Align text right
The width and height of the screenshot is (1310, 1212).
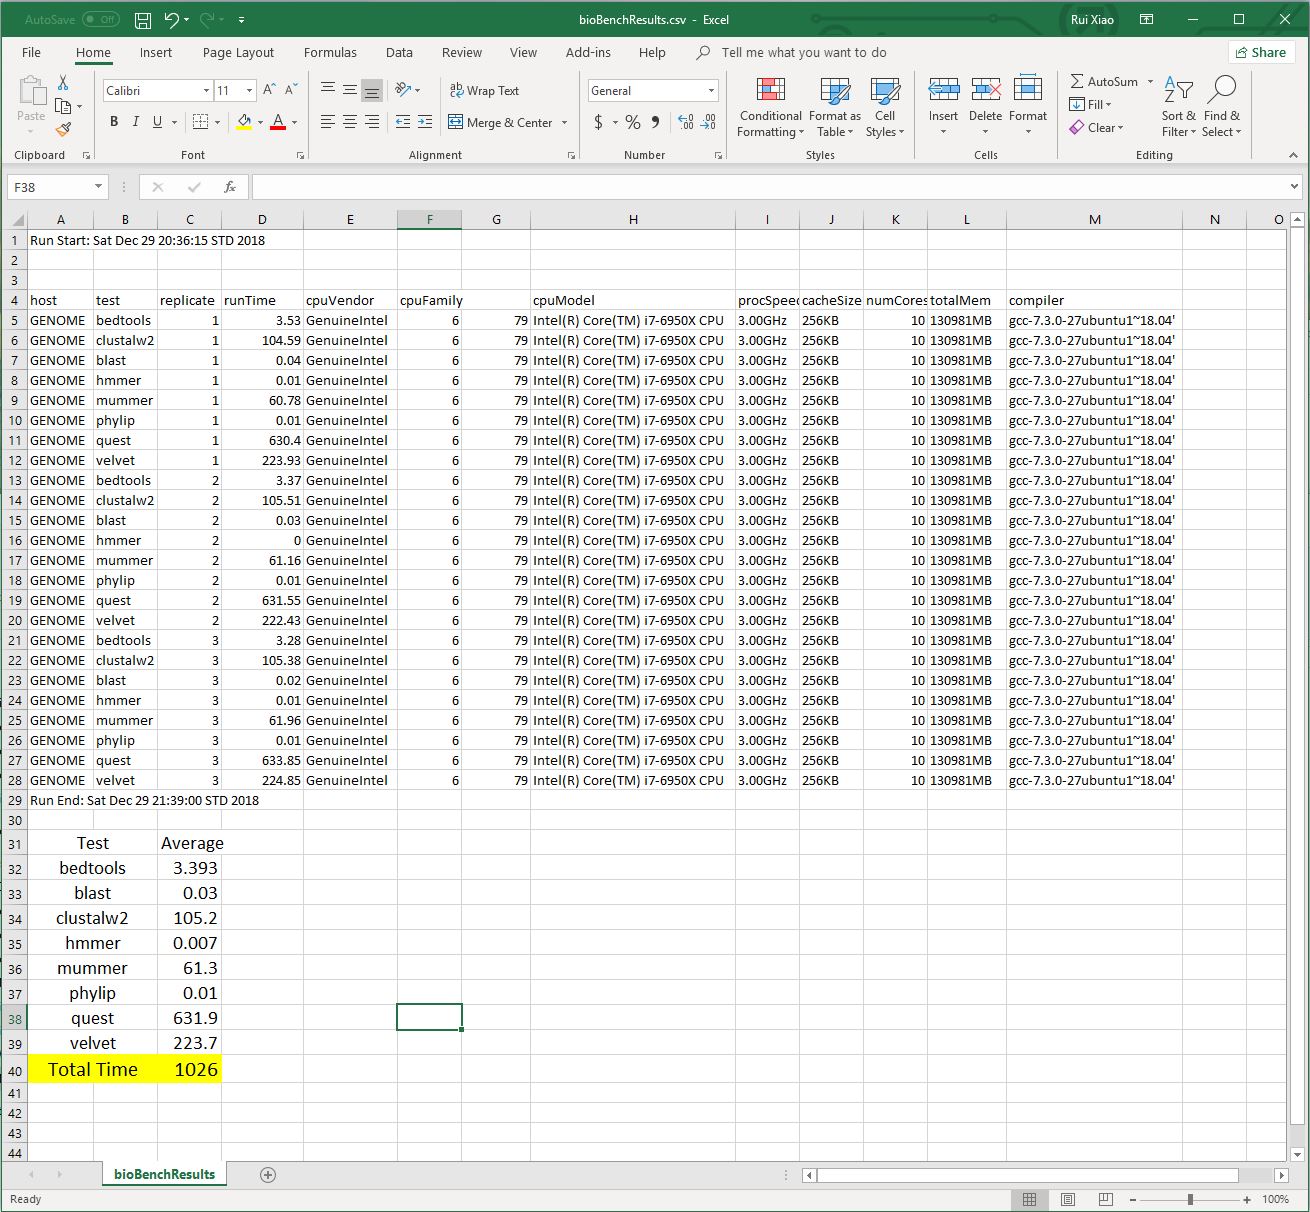click(x=372, y=121)
